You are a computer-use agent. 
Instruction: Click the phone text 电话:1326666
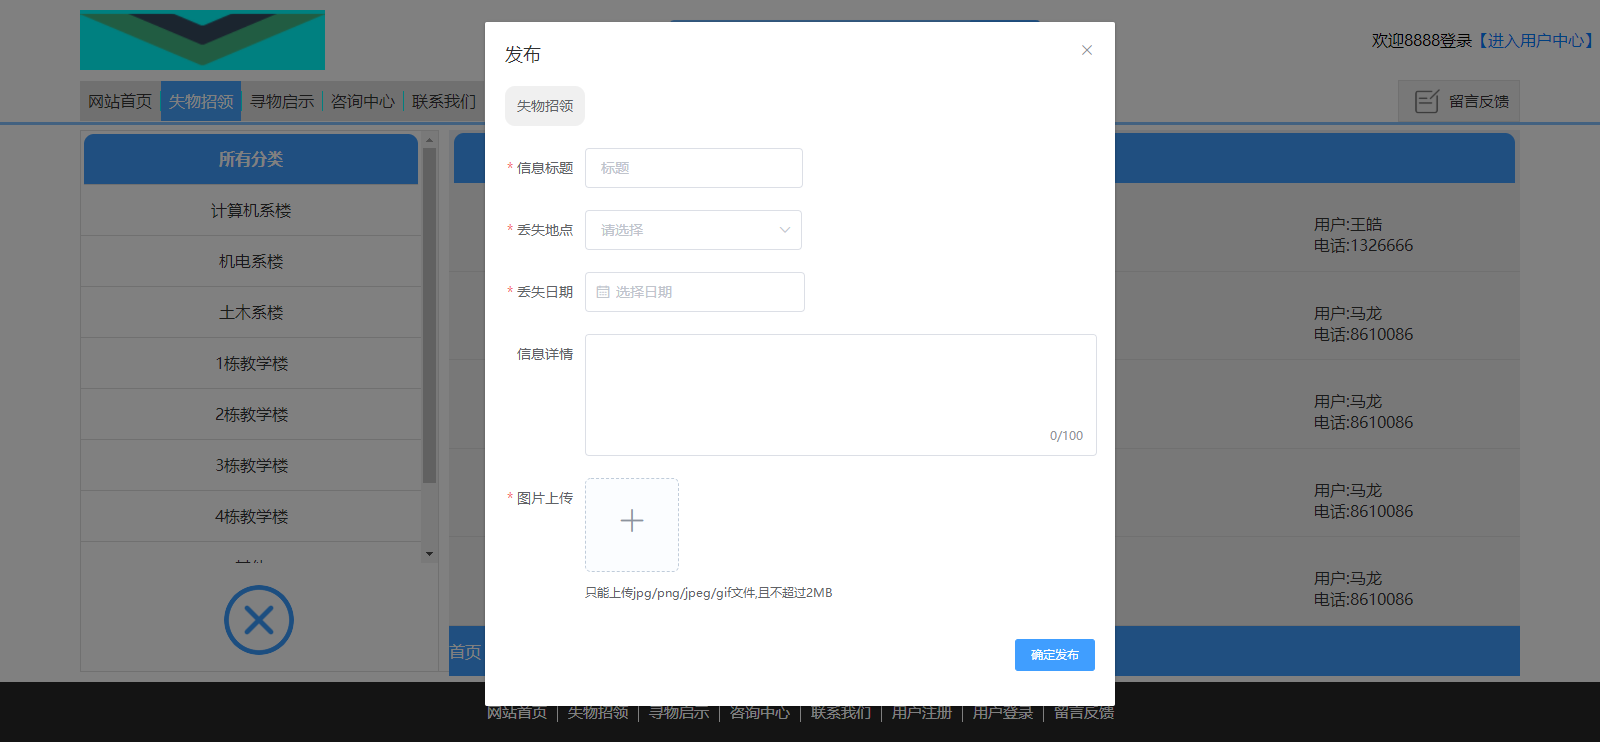pos(1364,245)
